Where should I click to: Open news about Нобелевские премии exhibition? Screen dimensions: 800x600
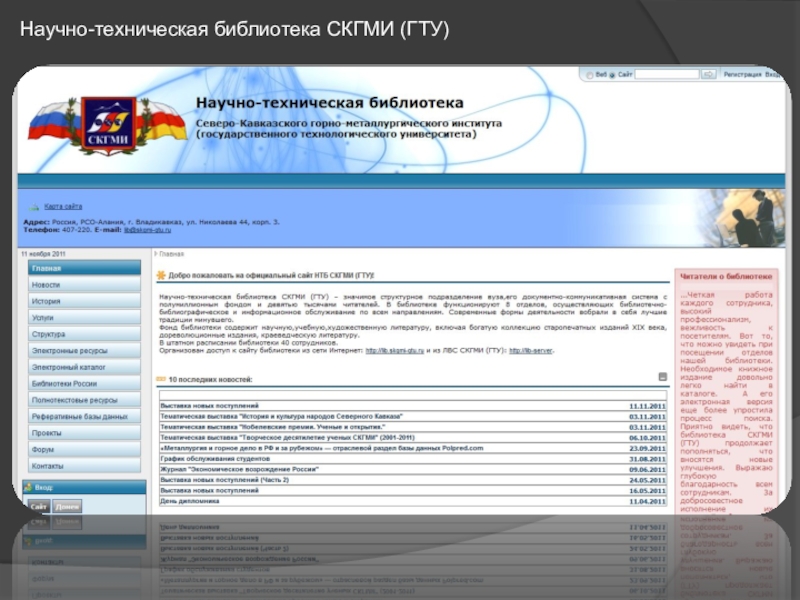click(x=273, y=427)
